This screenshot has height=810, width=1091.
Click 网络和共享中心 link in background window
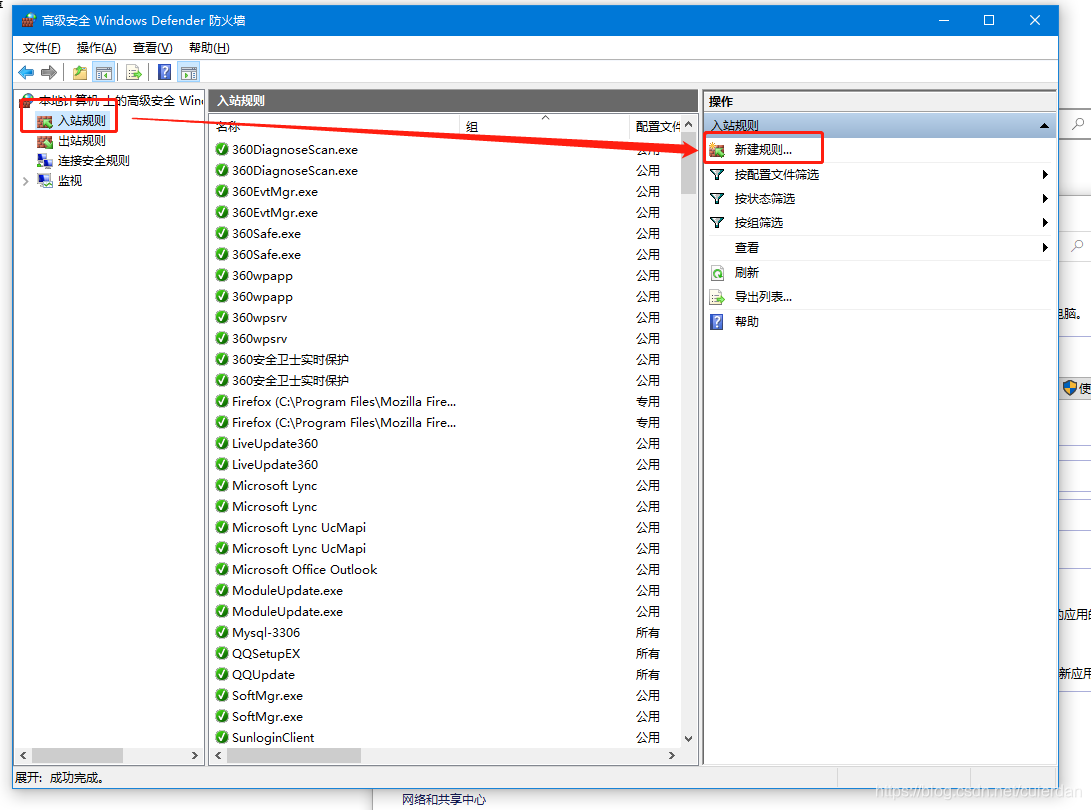[444, 800]
